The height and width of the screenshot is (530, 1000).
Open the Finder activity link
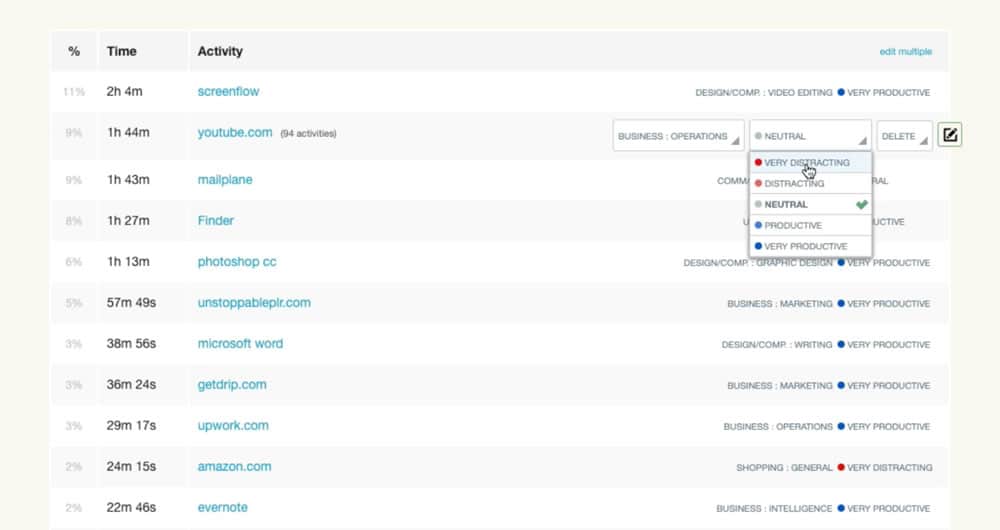tap(216, 221)
